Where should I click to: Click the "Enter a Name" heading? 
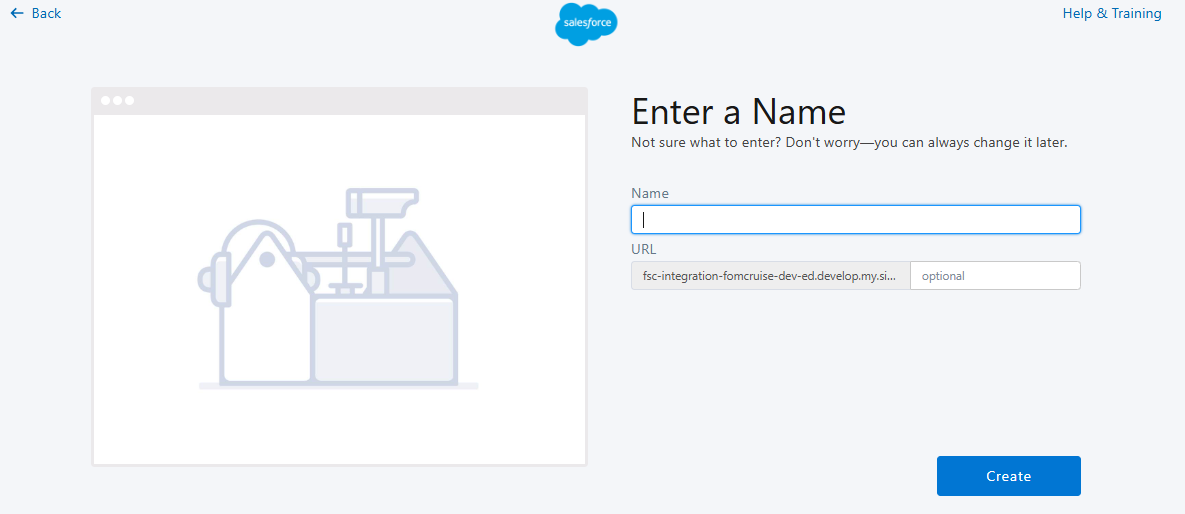pos(738,111)
